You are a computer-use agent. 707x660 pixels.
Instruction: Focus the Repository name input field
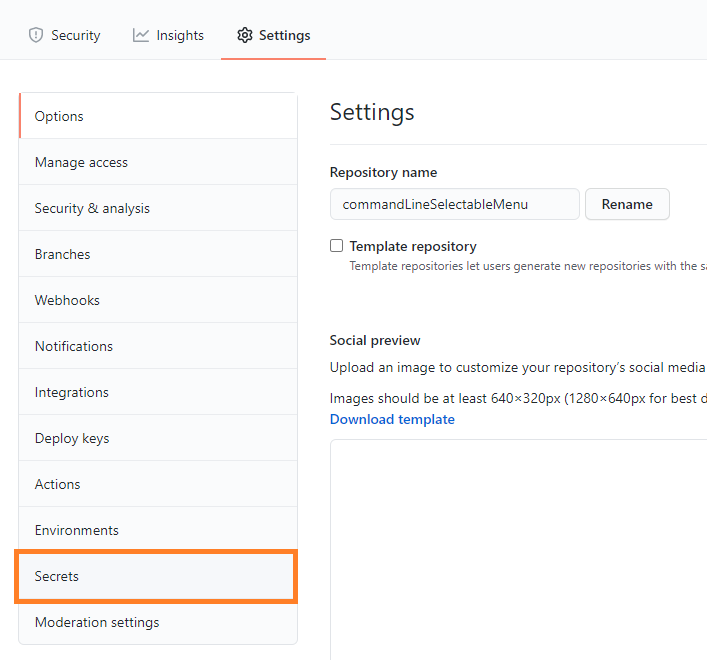[x=454, y=204]
